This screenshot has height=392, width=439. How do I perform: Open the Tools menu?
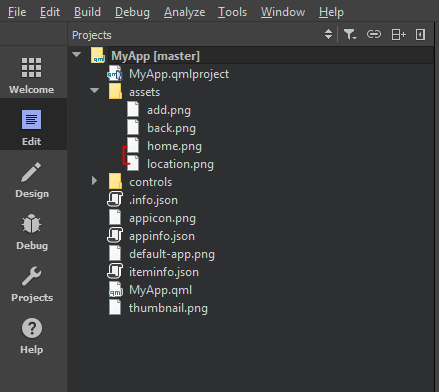tap(232, 12)
